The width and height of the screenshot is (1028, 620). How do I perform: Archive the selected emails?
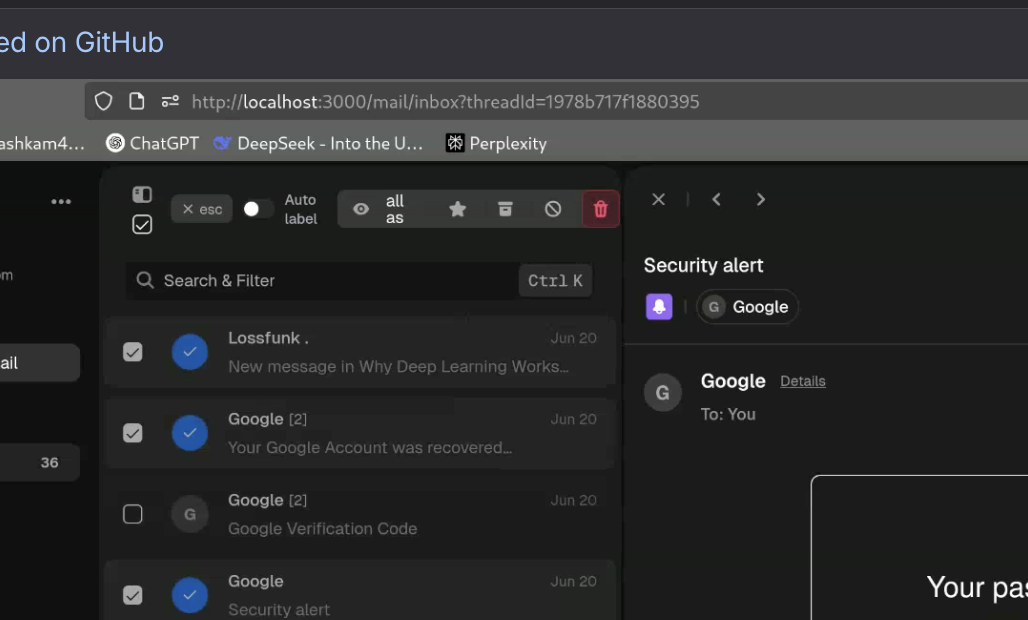point(505,209)
